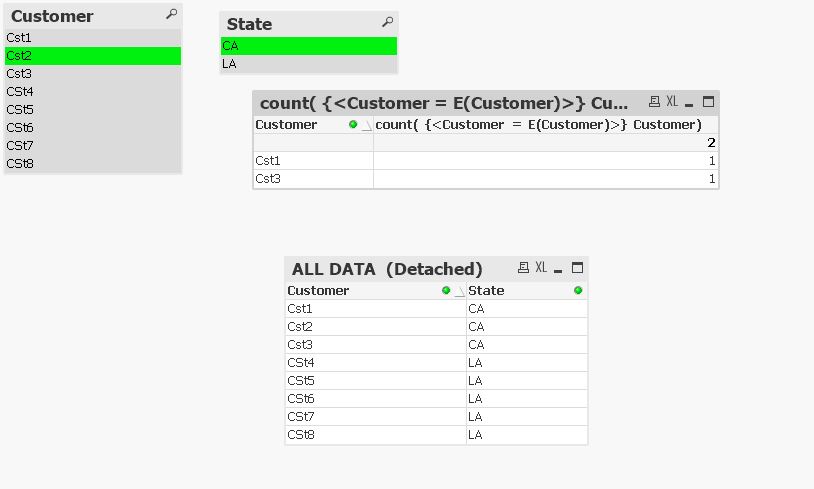Maximize the count expression chart object

click(x=708, y=102)
